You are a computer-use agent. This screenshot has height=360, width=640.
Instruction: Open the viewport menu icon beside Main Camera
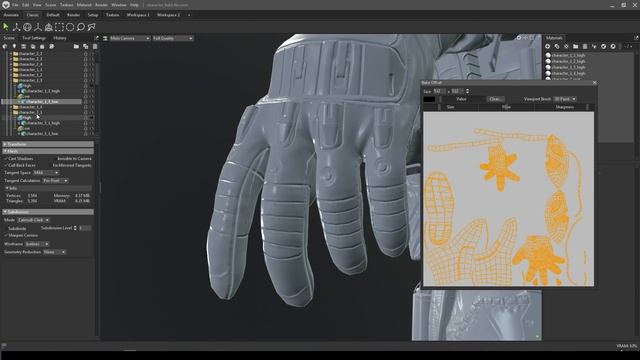tap(105, 38)
